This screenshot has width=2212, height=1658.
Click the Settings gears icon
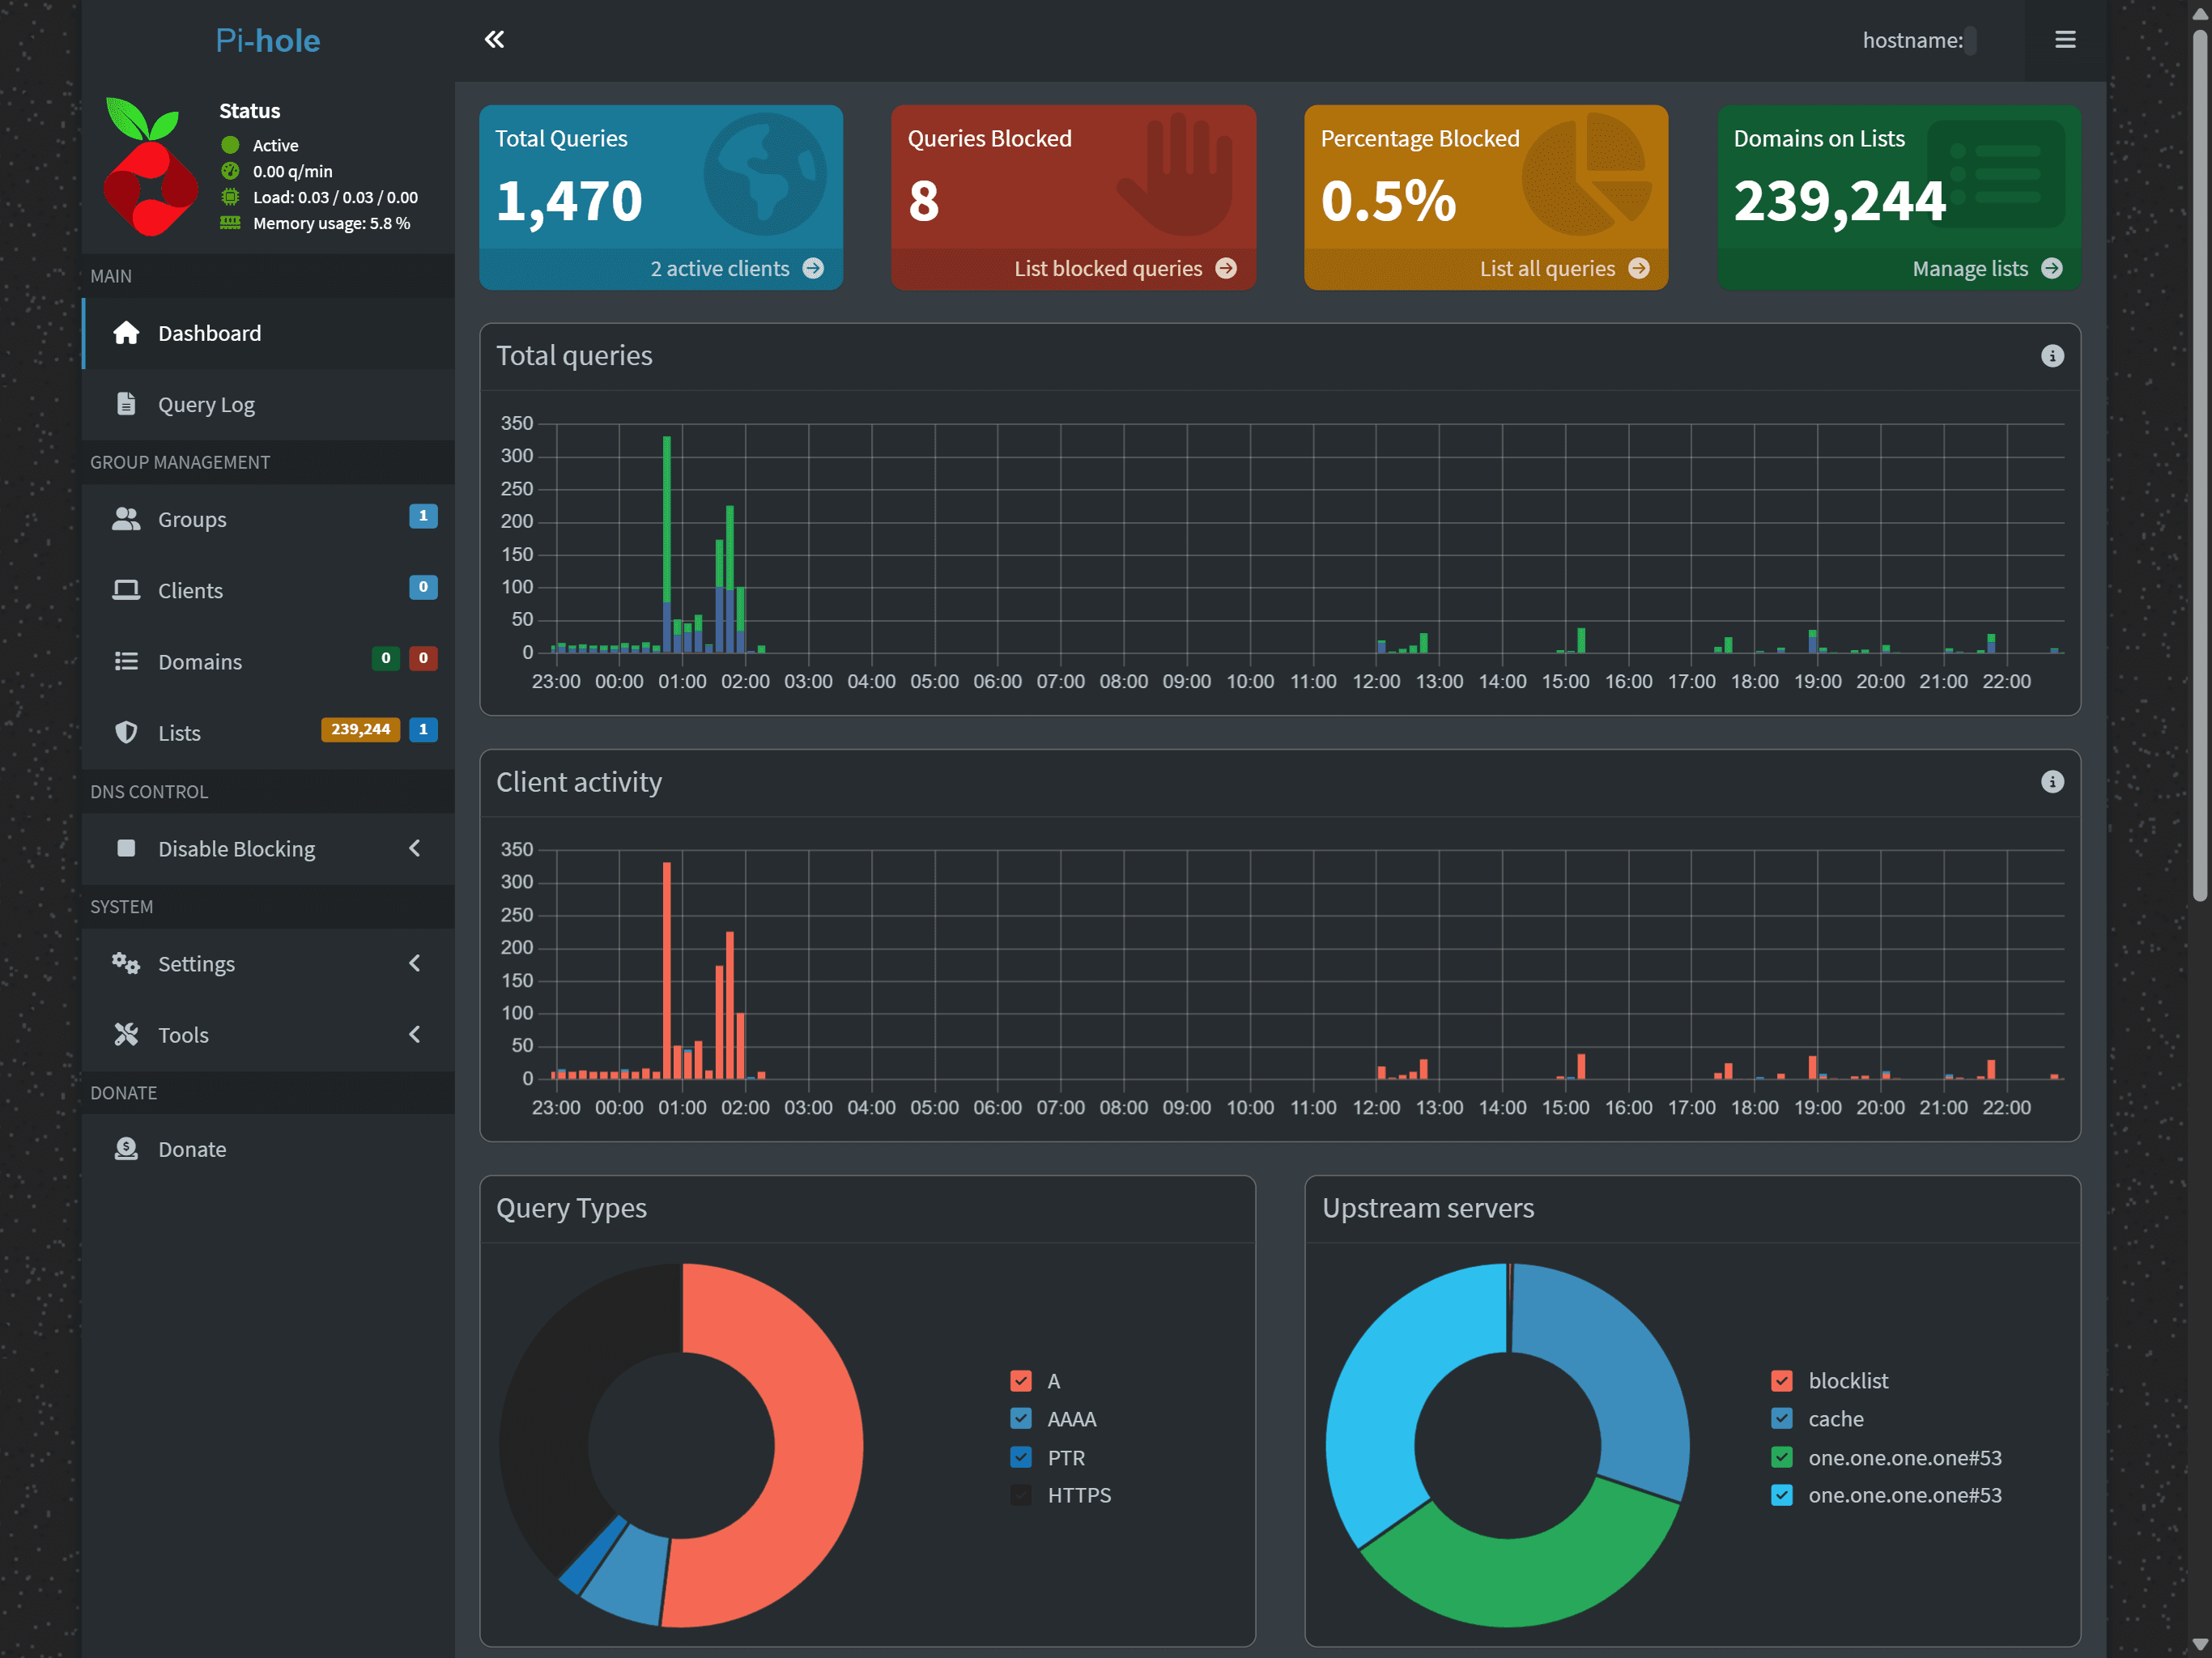point(126,963)
